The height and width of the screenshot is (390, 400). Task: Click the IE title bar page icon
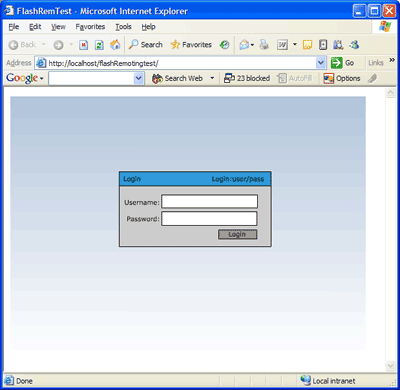[9, 11]
